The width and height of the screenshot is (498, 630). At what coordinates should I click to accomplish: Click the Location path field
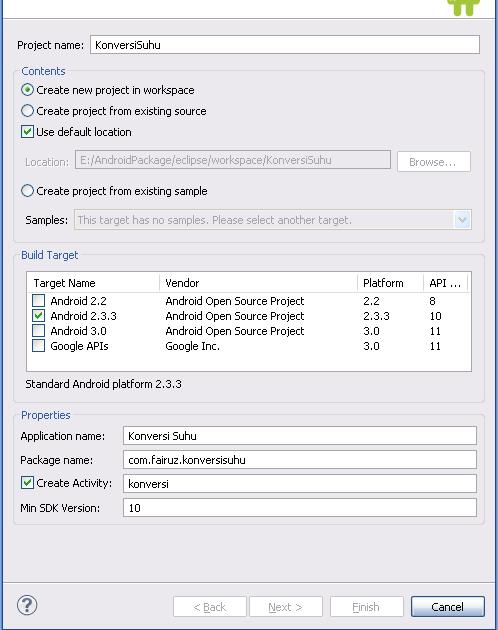click(x=233, y=160)
